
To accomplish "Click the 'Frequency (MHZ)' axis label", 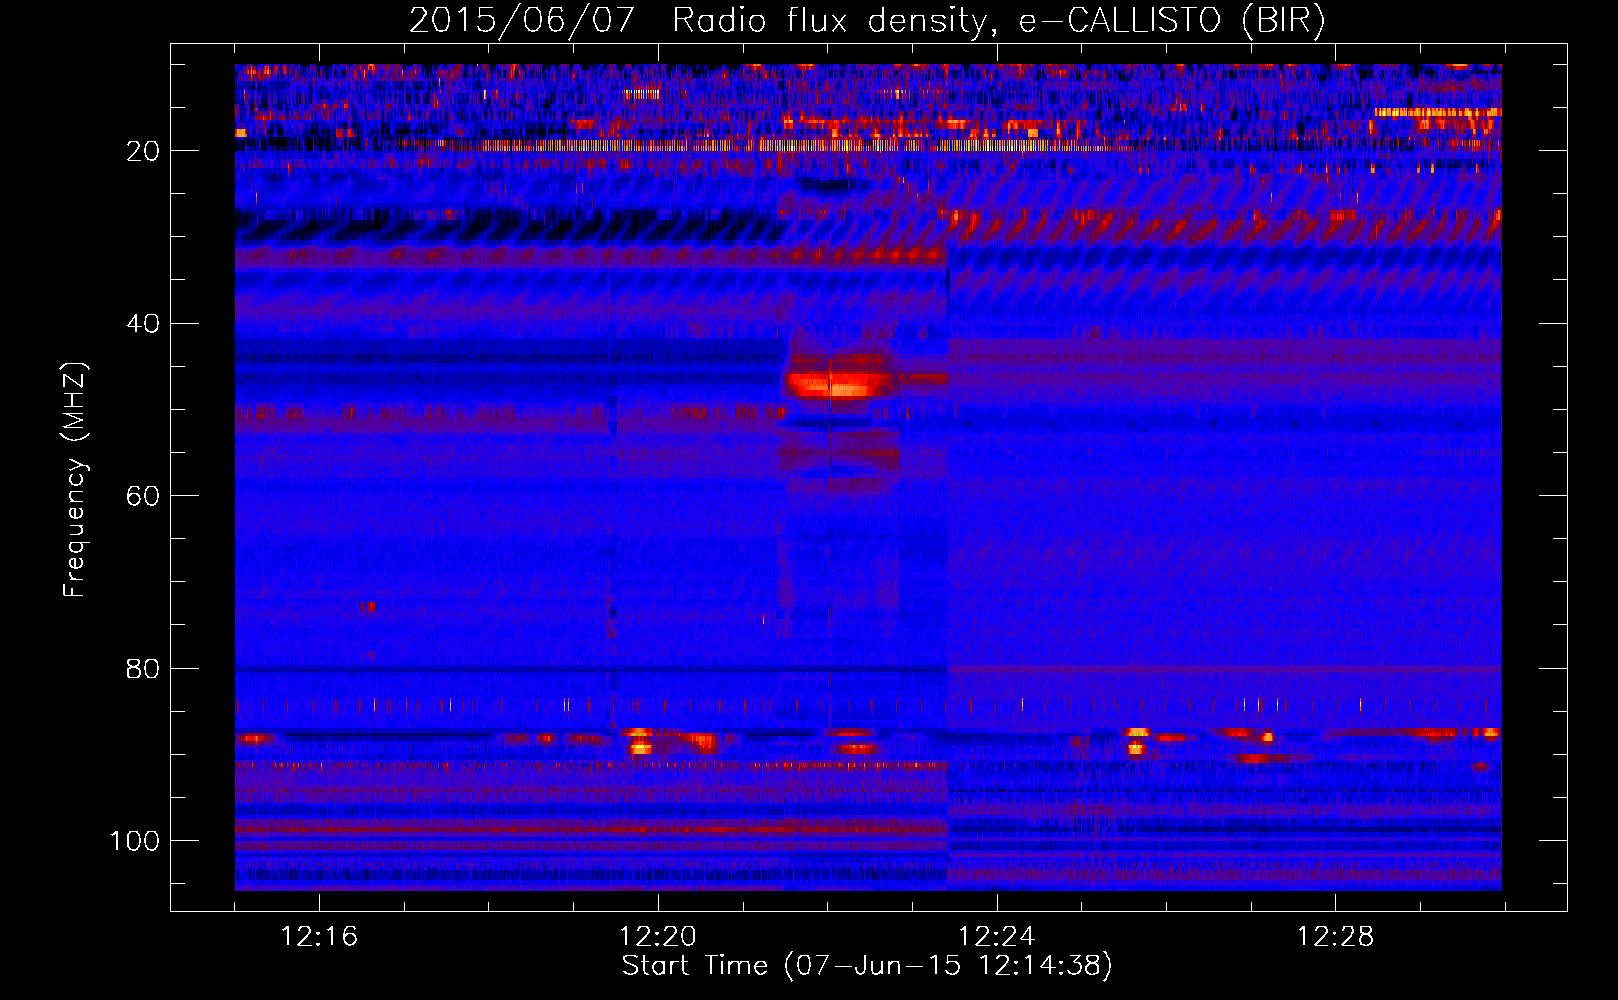I will 75,480.
